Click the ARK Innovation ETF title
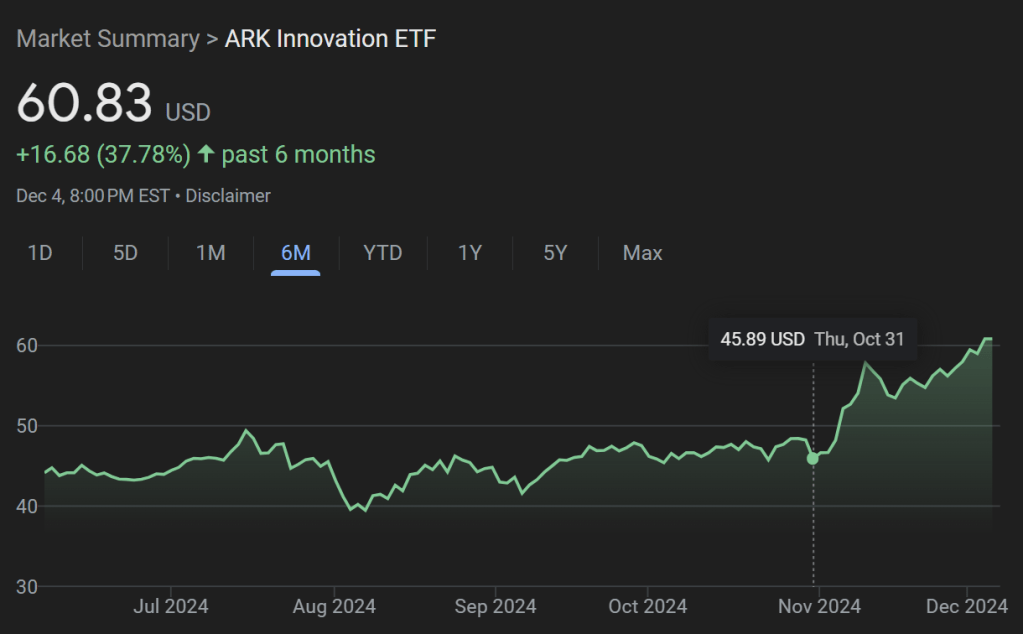 pos(330,39)
